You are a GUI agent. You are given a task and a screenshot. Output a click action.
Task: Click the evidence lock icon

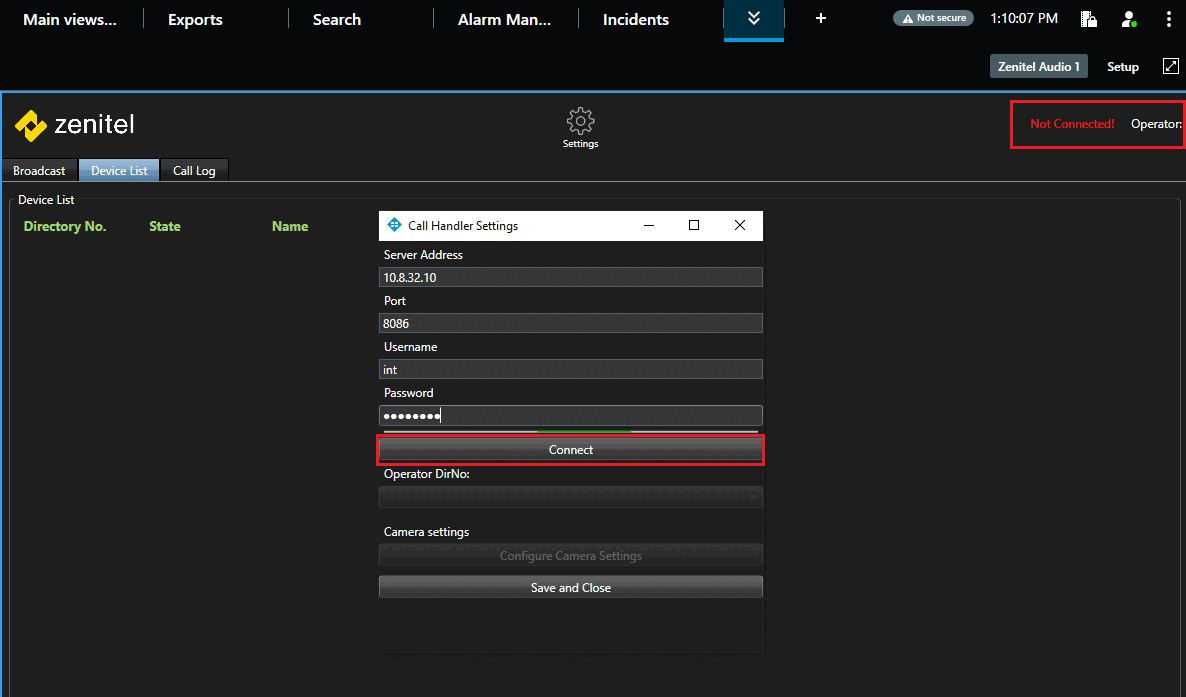1089,19
